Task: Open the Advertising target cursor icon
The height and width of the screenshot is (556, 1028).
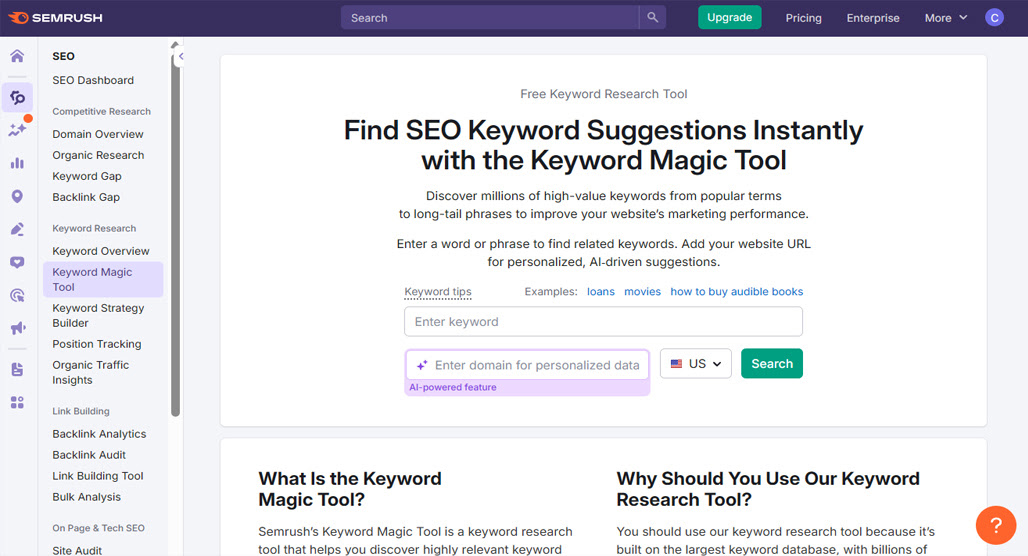Action: 18,295
